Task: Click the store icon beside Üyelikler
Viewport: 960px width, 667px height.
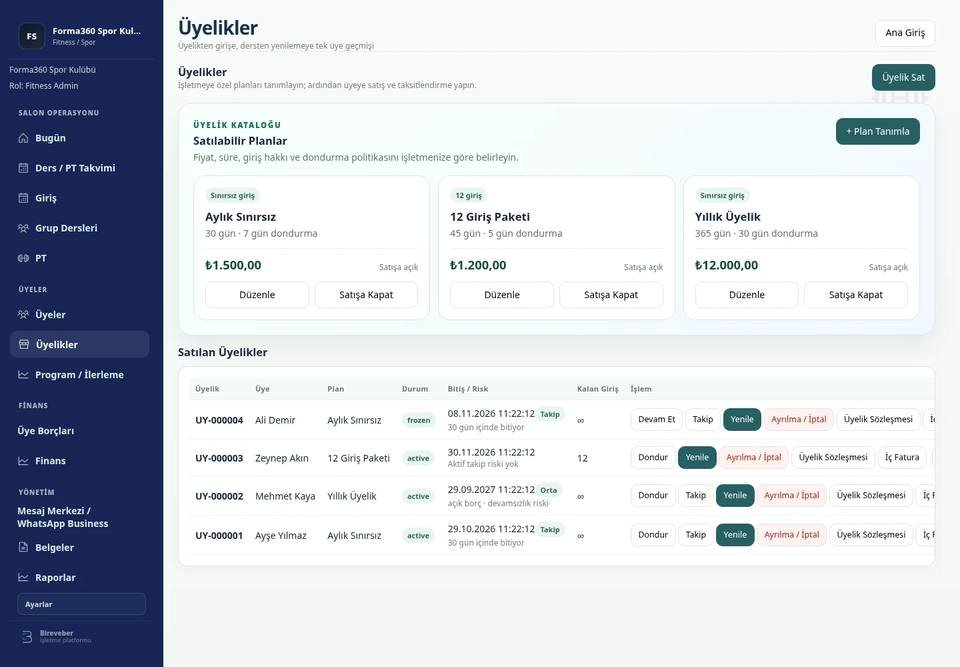Action: pos(24,344)
